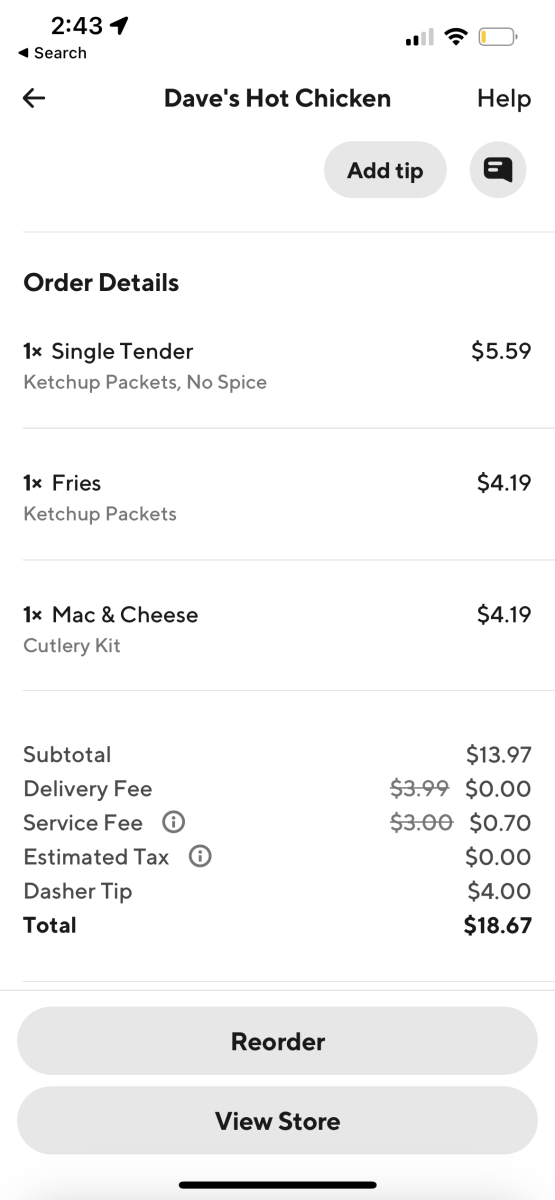Show Estimated Tax info icon details

click(x=200, y=857)
